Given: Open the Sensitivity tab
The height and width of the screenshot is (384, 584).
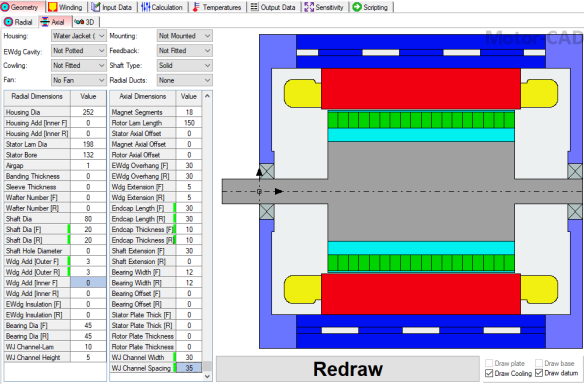Looking at the screenshot, I should [325, 7].
